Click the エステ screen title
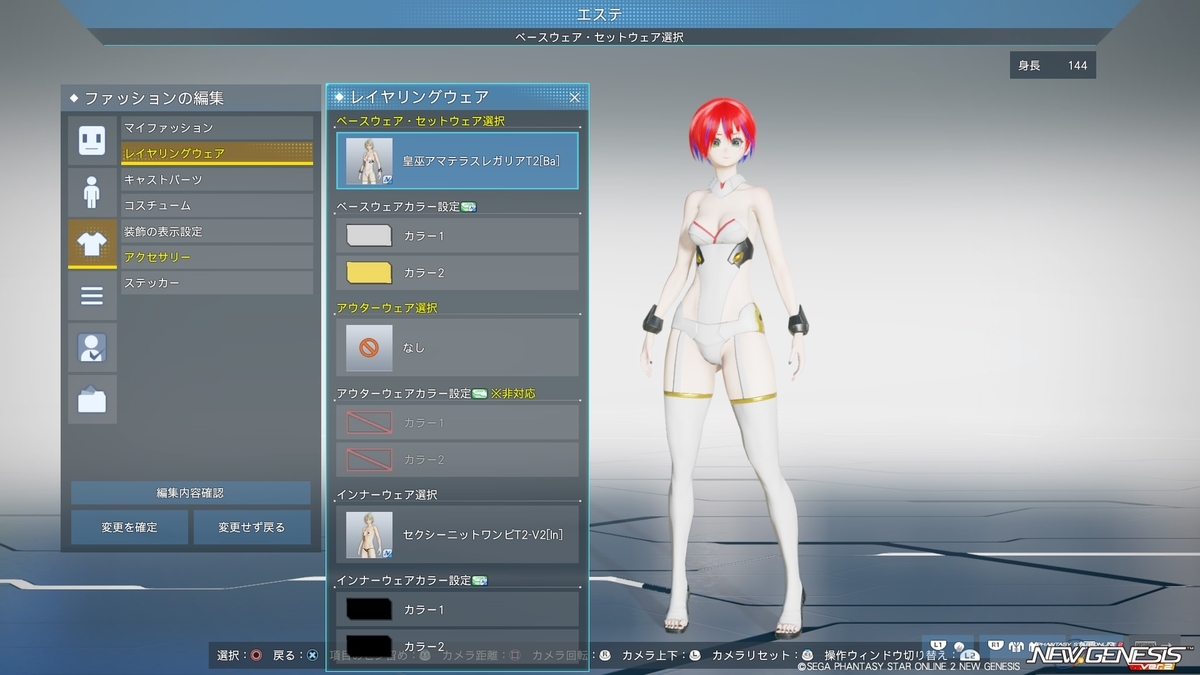 600,14
